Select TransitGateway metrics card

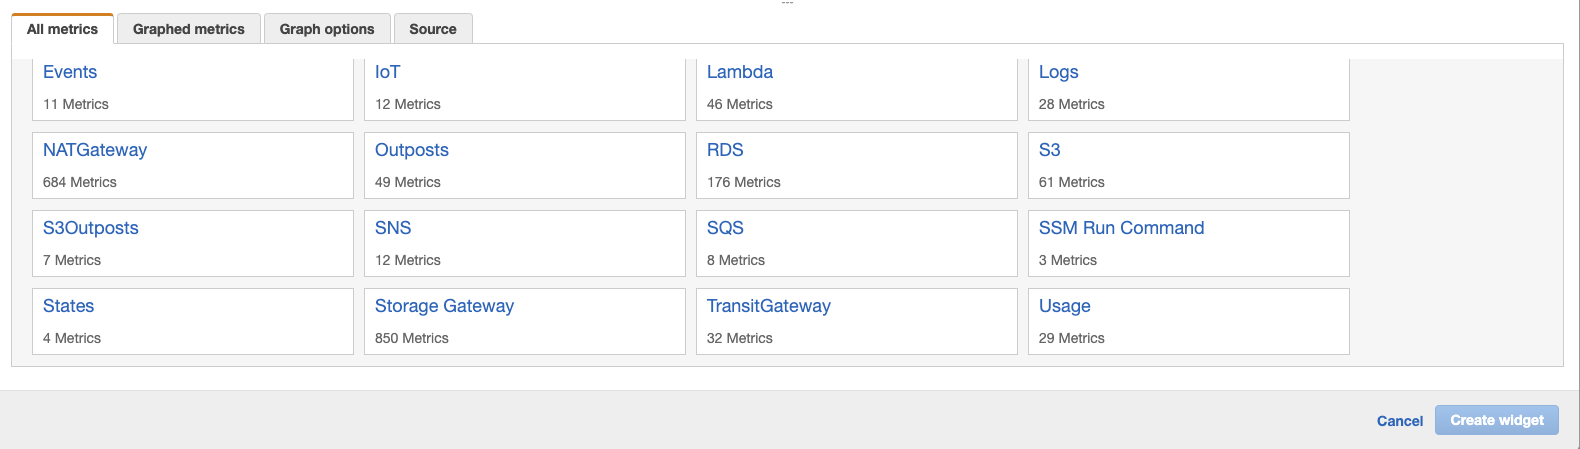click(x=768, y=306)
